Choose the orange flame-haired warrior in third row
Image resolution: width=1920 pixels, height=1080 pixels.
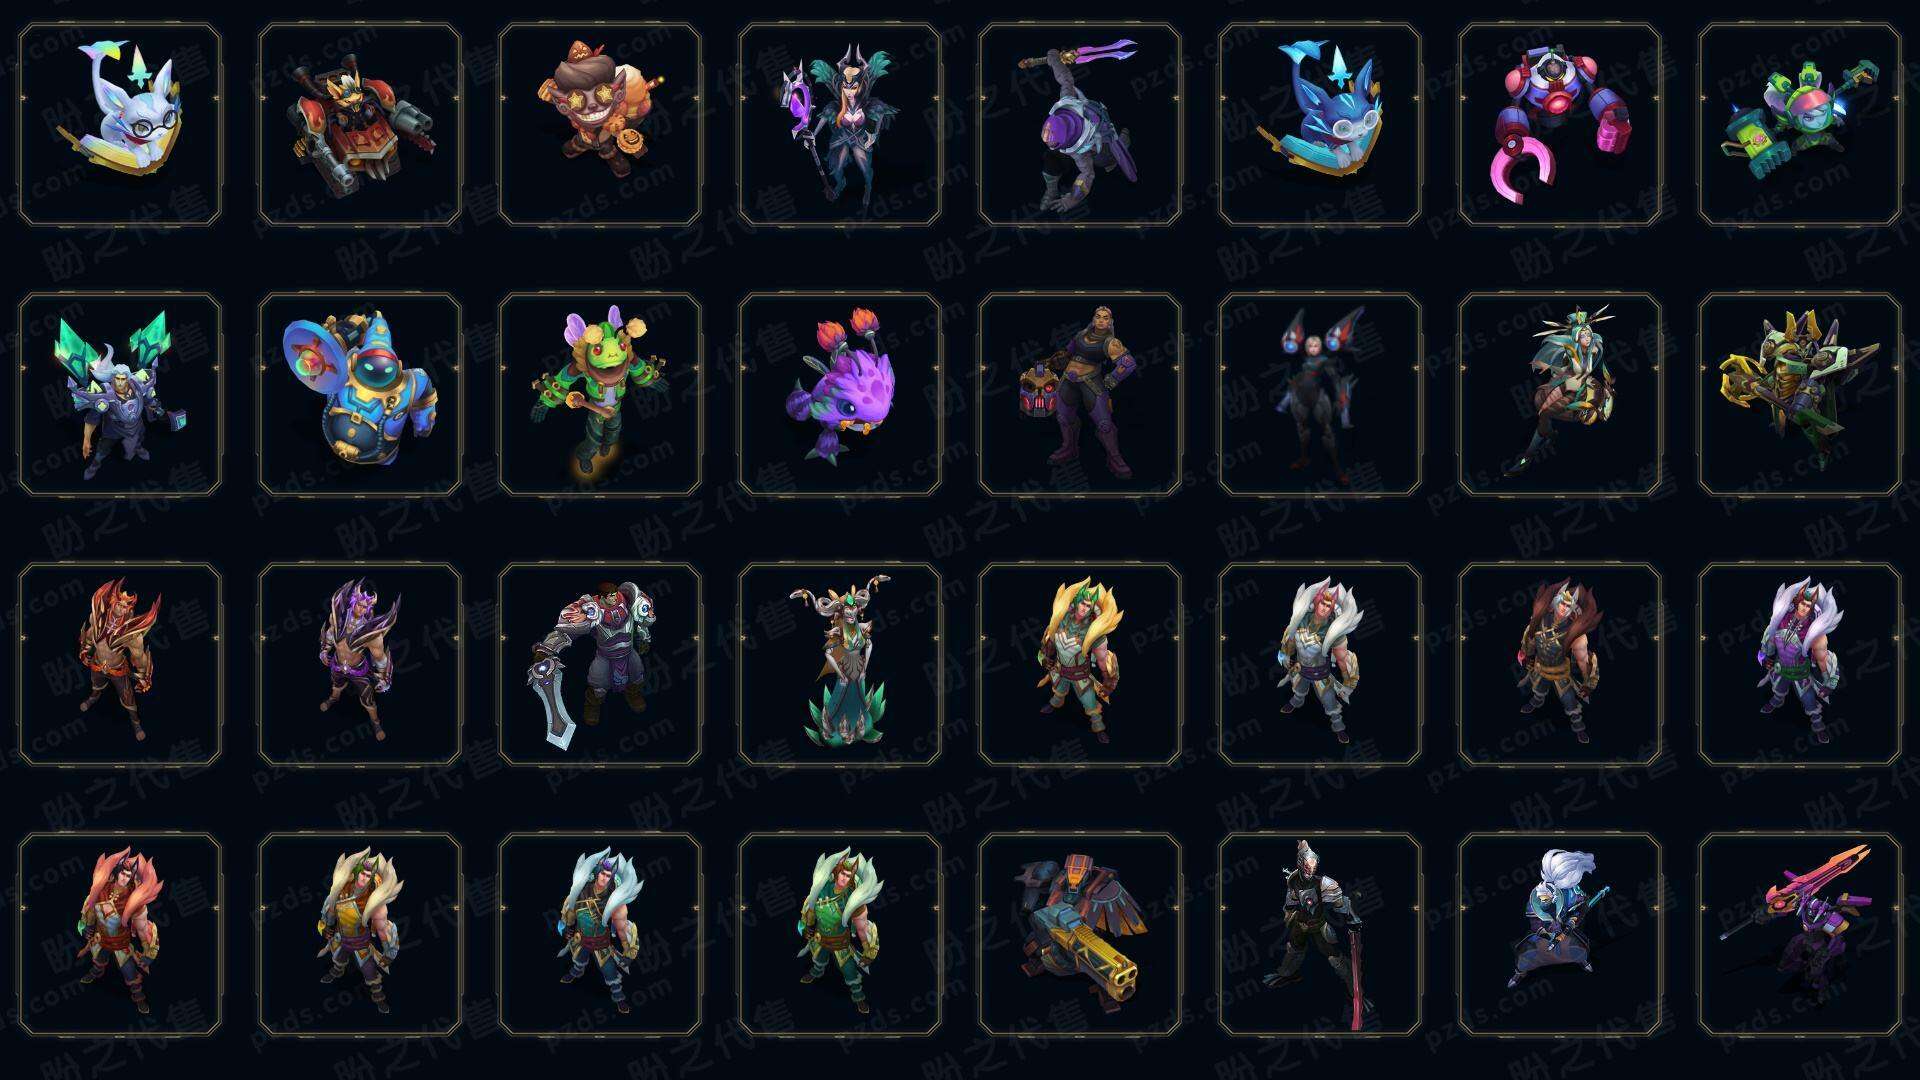click(x=120, y=664)
